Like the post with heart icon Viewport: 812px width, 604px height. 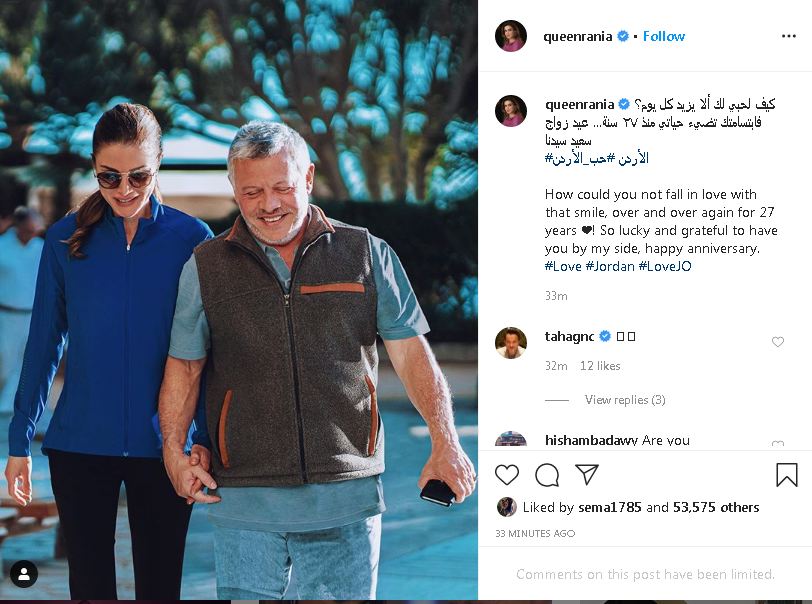pyautogui.click(x=507, y=474)
